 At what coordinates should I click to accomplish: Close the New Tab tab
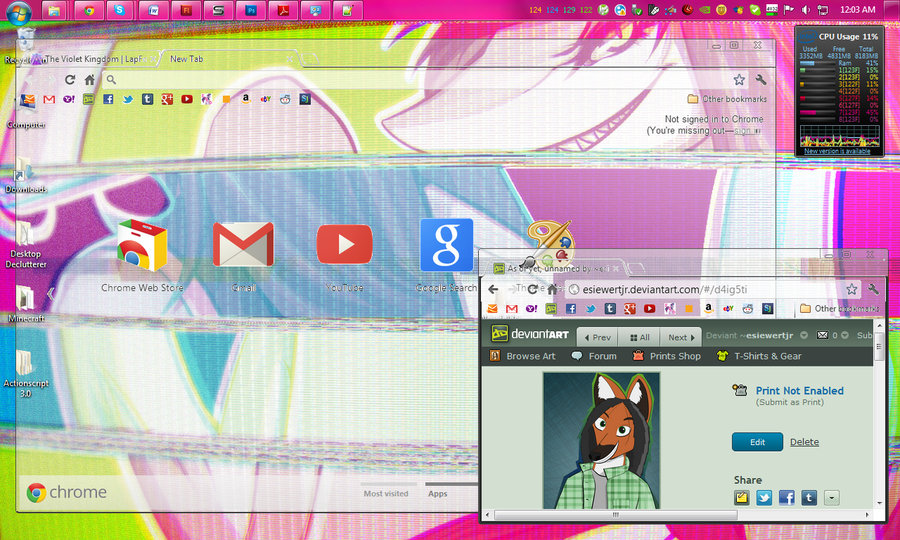click(290, 59)
